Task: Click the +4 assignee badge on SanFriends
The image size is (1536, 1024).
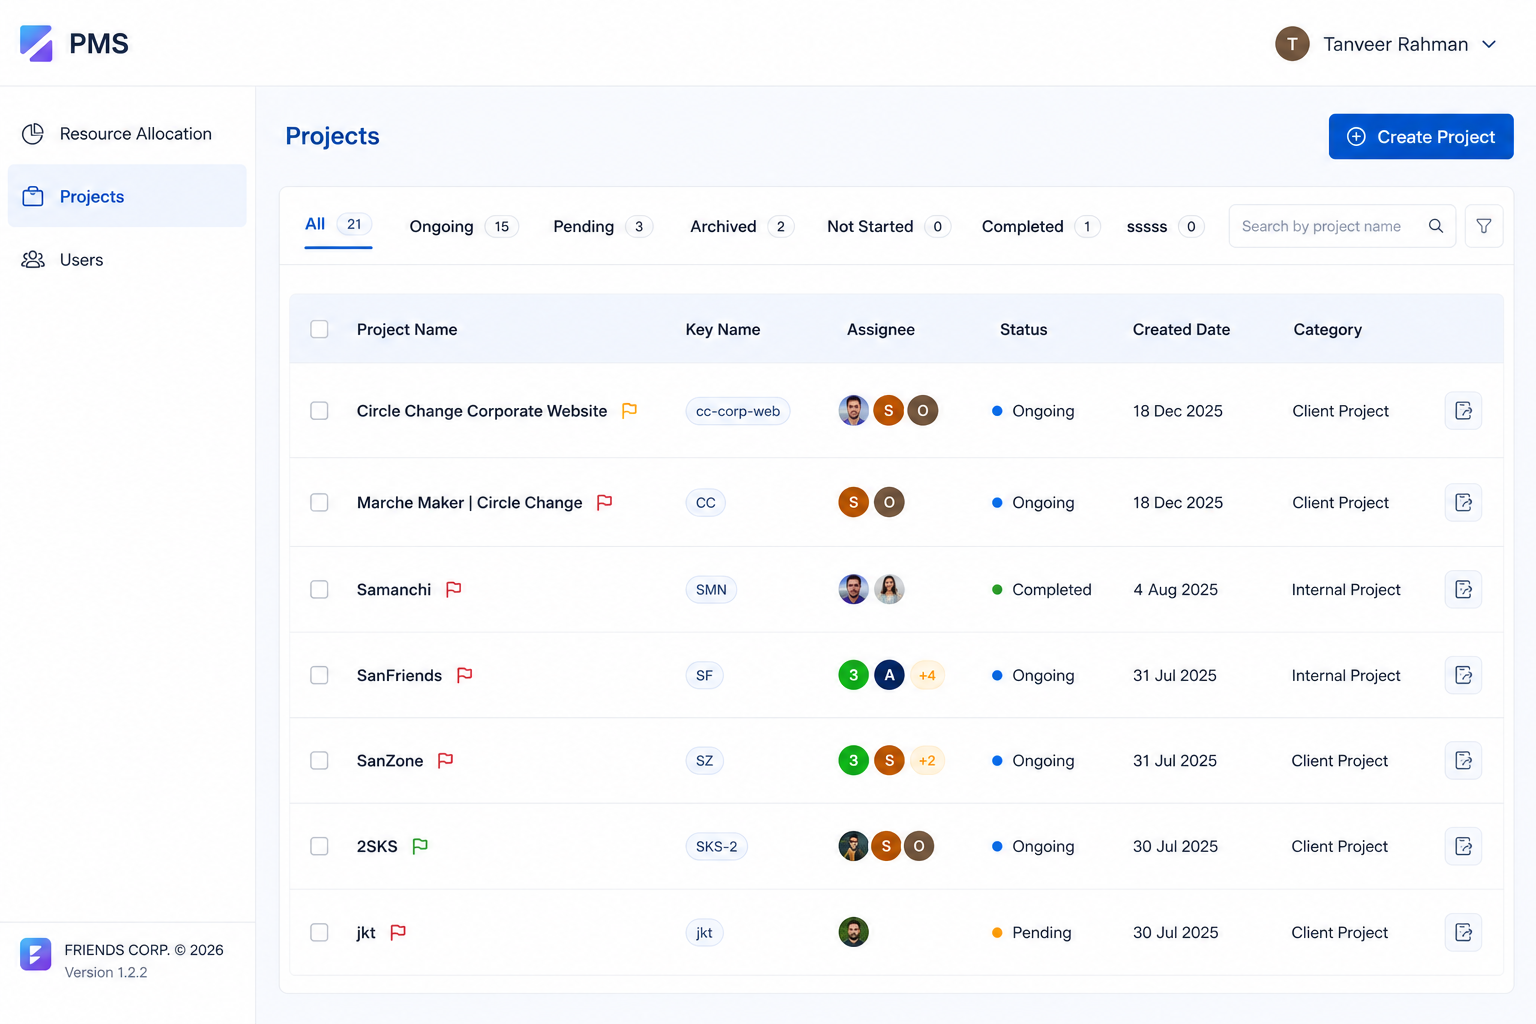Action: [x=927, y=675]
